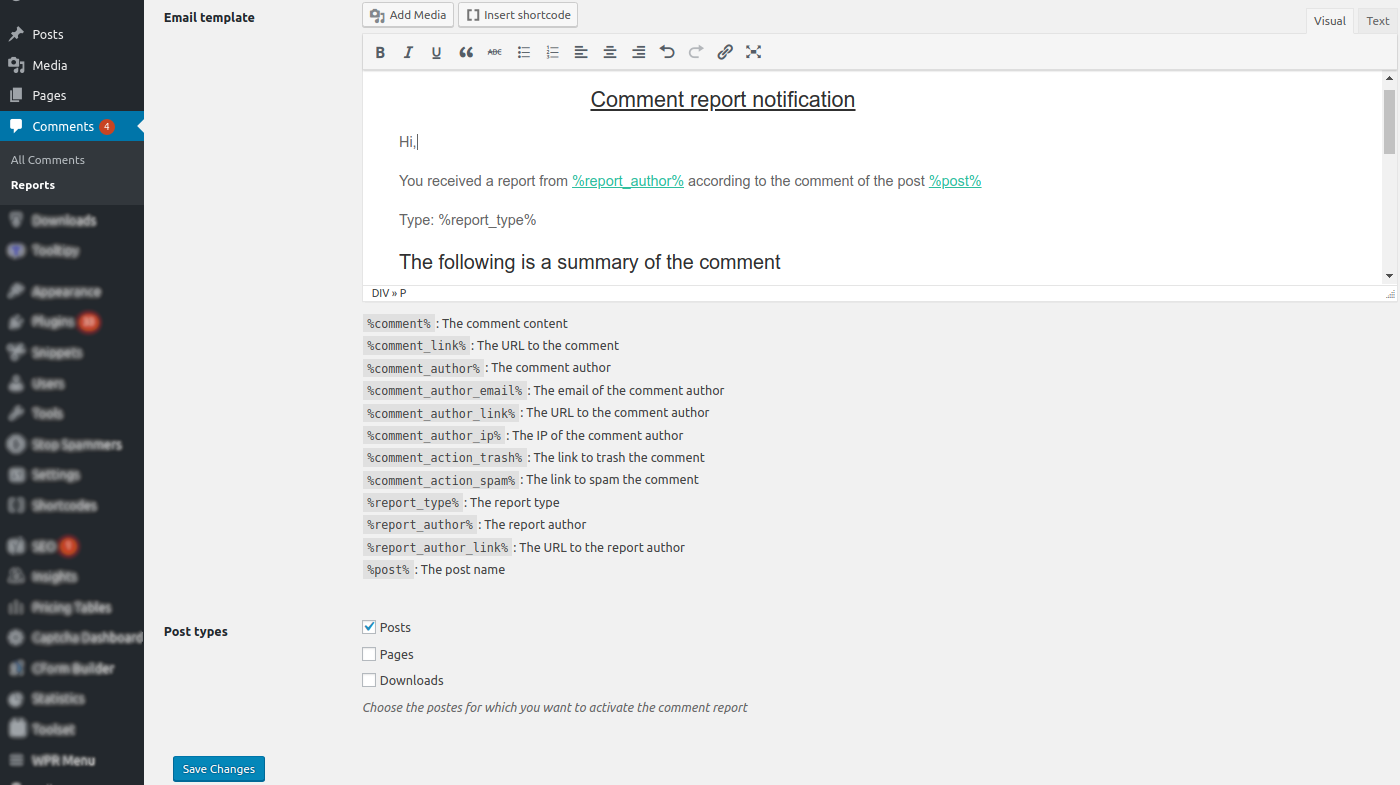Click the %comment_author% placeholder code
The height and width of the screenshot is (785, 1400).
(423, 368)
